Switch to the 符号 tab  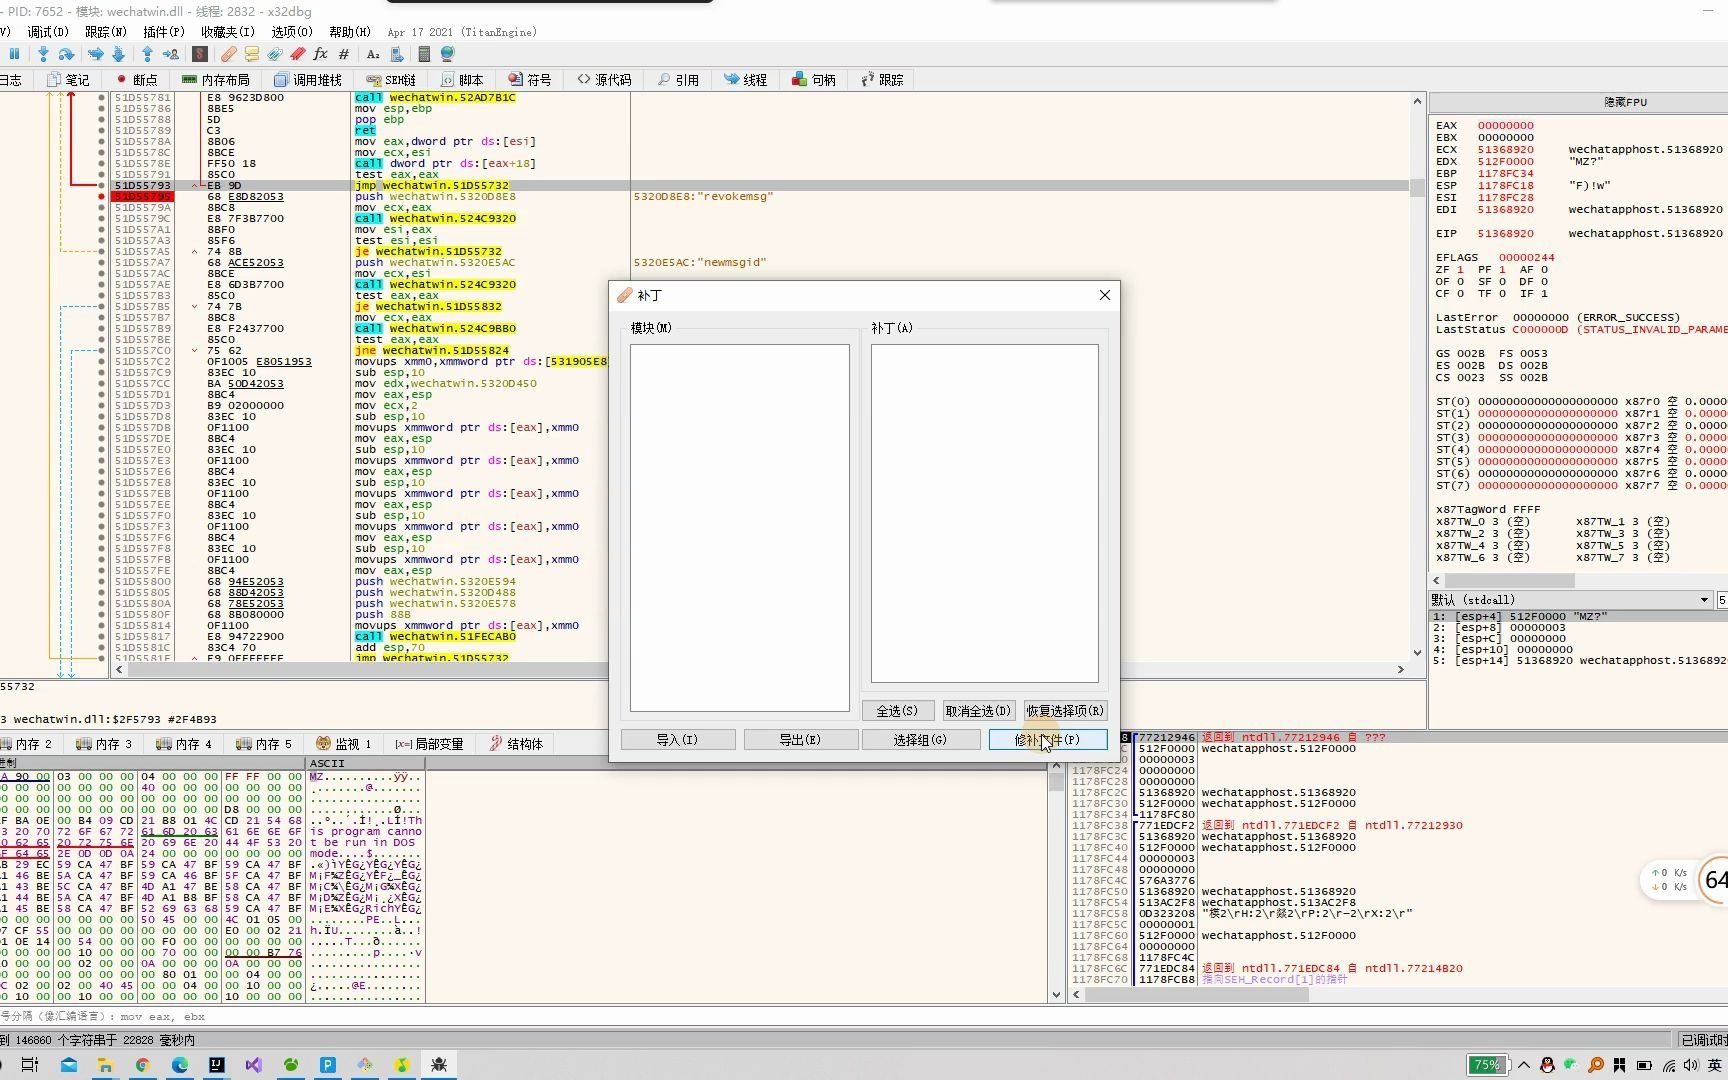click(x=530, y=80)
